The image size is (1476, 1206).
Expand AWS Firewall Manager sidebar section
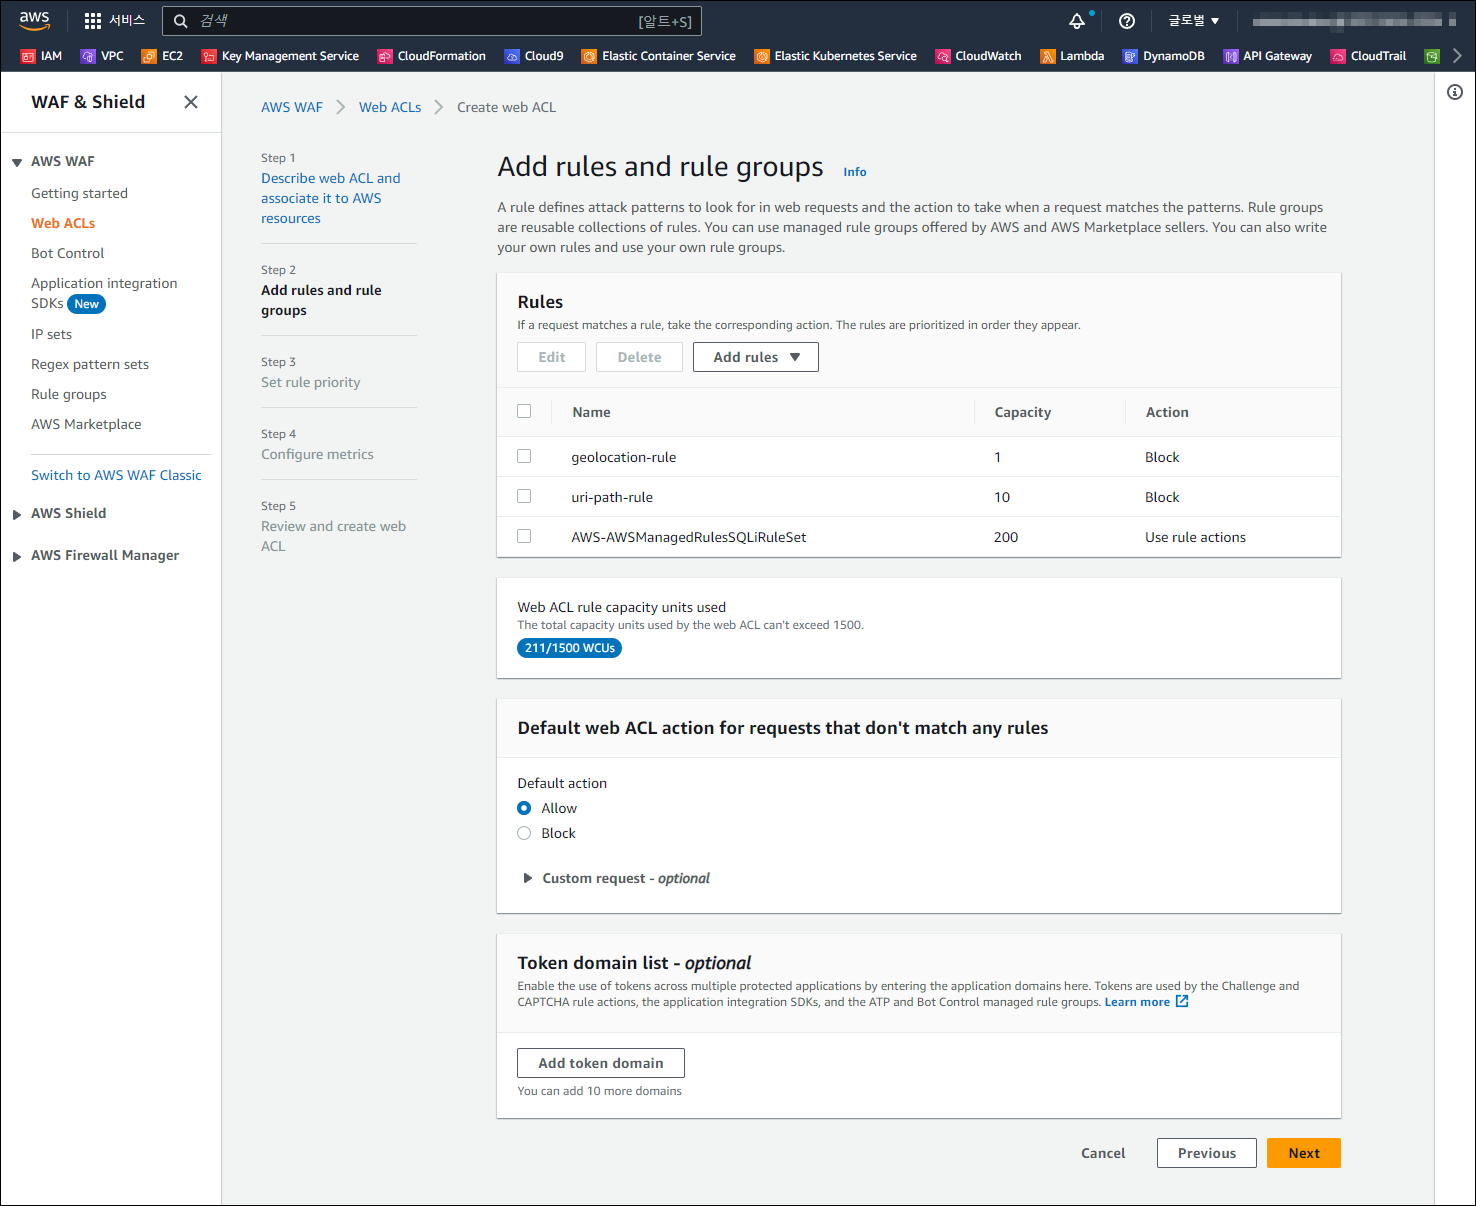click(x=17, y=556)
